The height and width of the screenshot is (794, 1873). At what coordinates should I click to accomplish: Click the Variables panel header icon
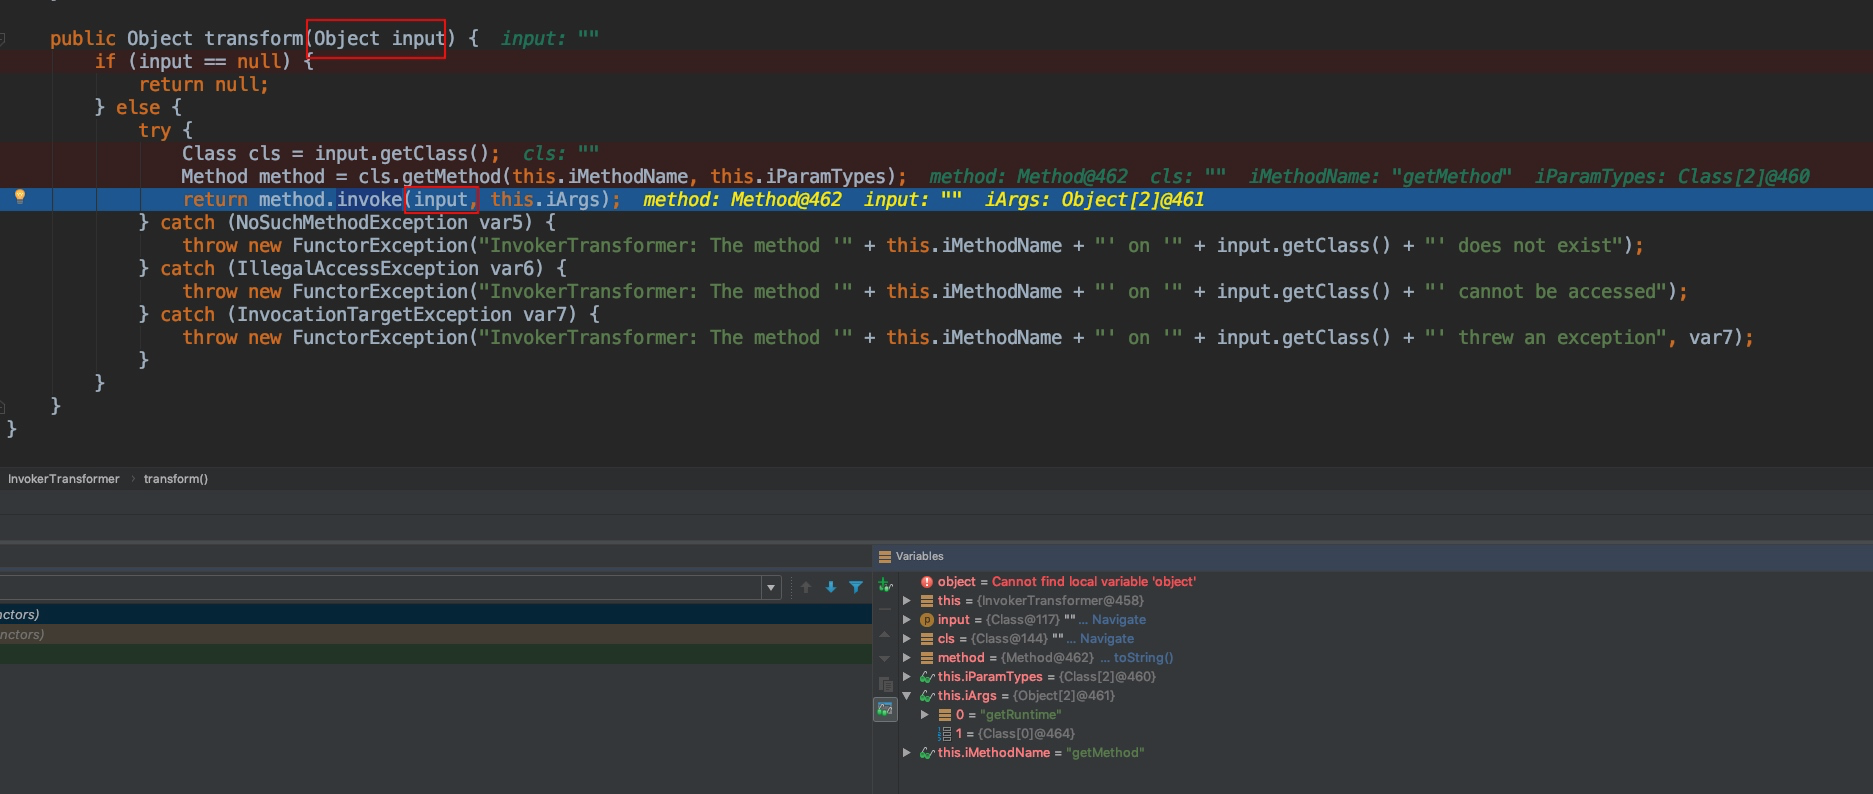coord(884,556)
